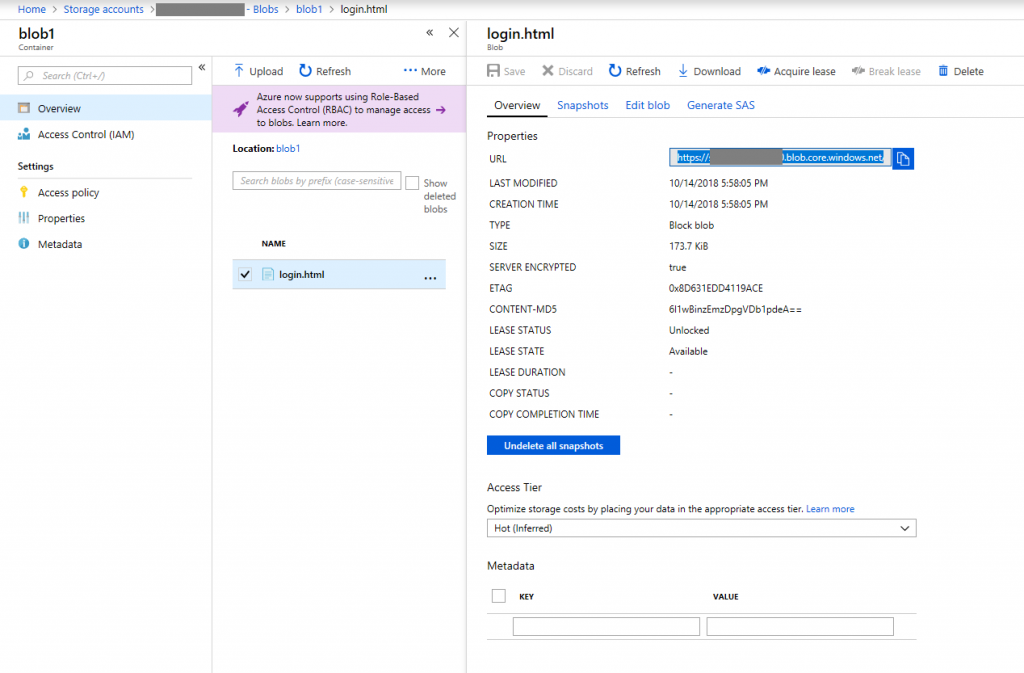Open the login.html row ellipsis menu

pyautogui.click(x=430, y=277)
